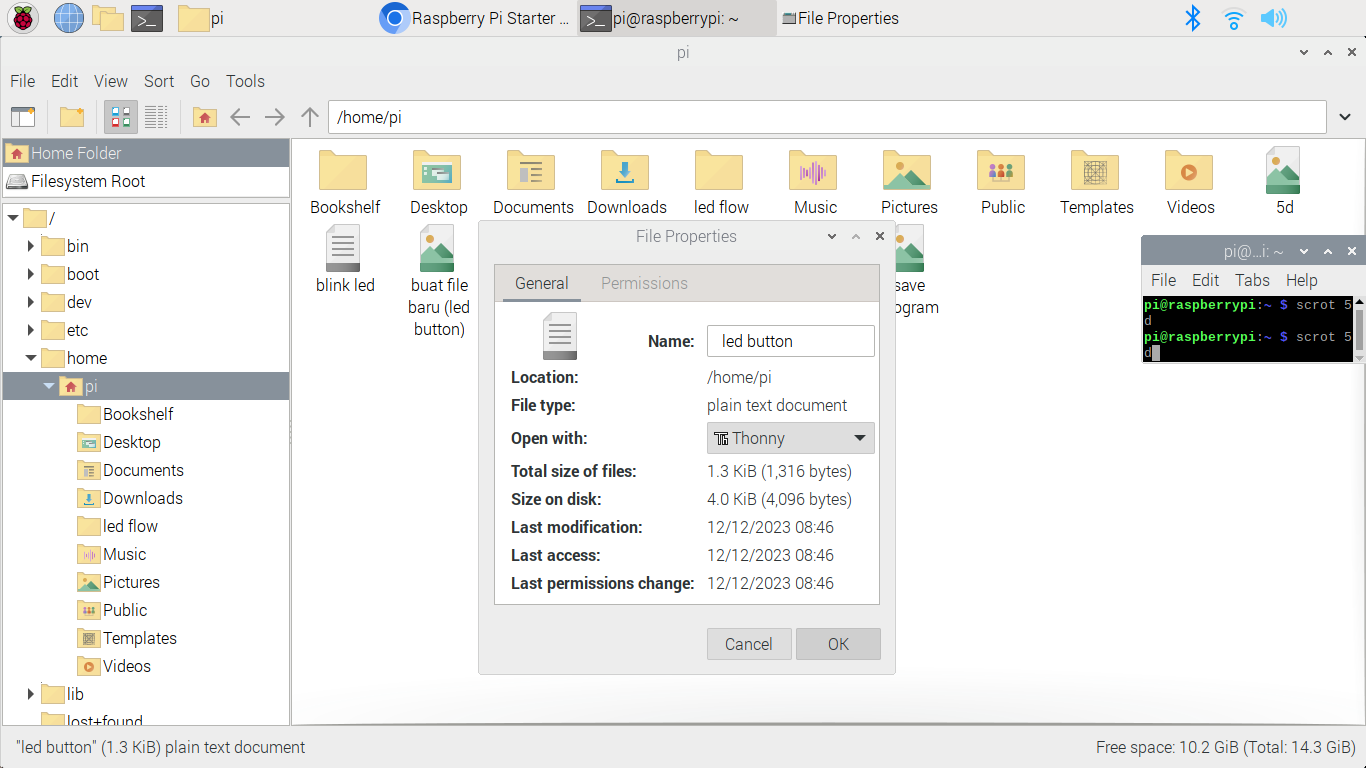Open the Tabs menu in the terminal window
1366x768 pixels.
(x=1252, y=280)
